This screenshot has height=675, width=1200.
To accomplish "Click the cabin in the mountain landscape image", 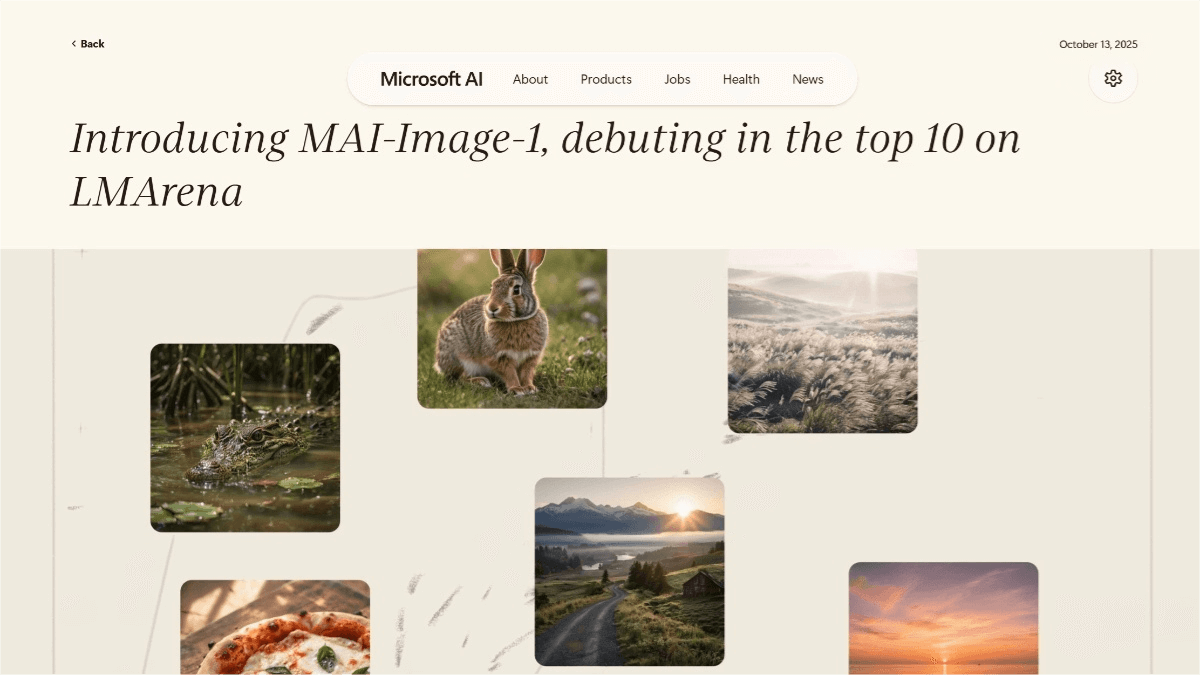I will 703,583.
